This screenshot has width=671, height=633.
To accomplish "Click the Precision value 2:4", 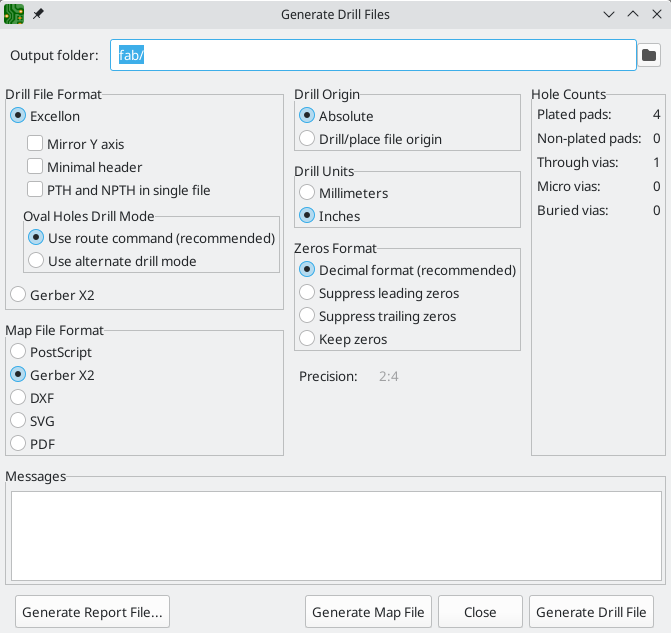I will pyautogui.click(x=389, y=376).
